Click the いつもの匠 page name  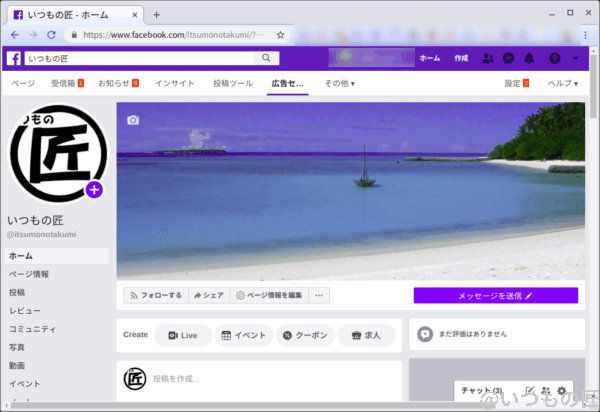[x=35, y=220]
